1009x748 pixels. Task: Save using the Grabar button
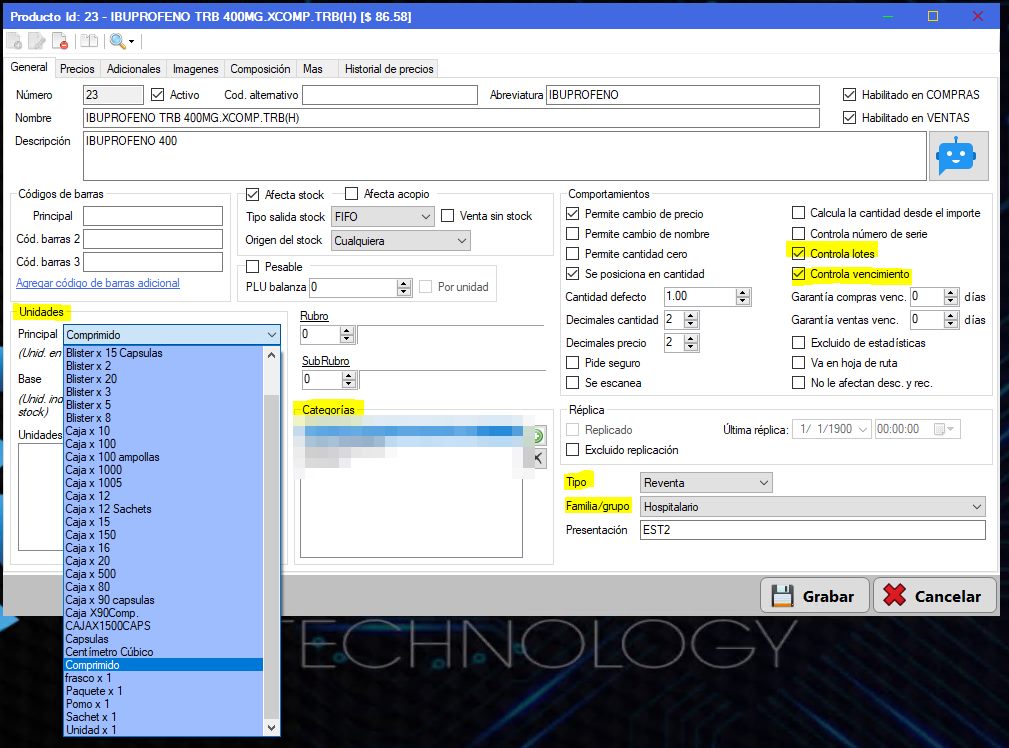815,595
